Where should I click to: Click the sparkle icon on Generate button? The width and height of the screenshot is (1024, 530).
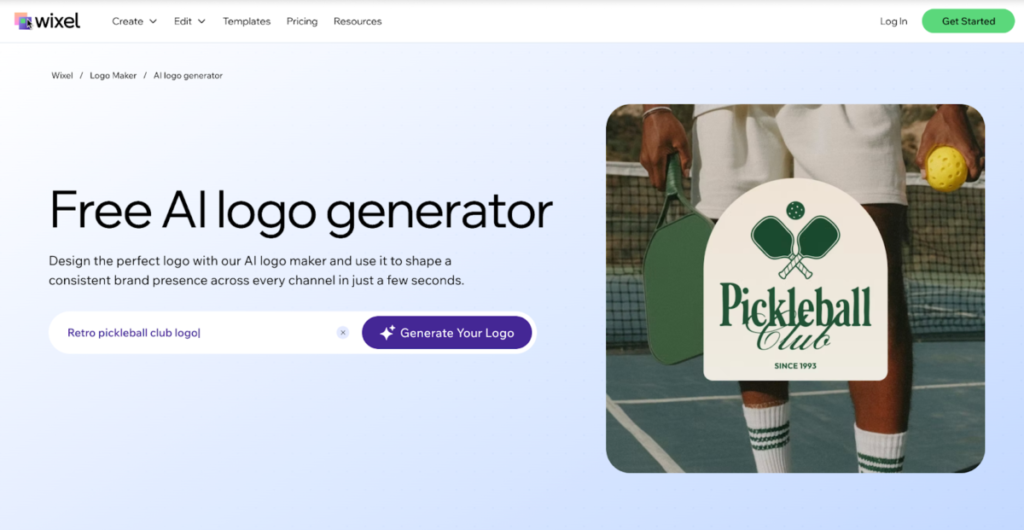387,333
